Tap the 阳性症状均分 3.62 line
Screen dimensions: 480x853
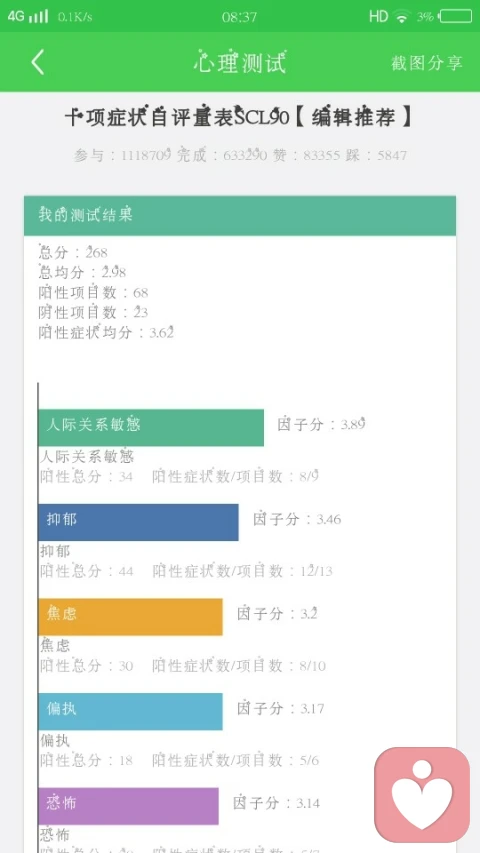pyautogui.click(x=107, y=332)
